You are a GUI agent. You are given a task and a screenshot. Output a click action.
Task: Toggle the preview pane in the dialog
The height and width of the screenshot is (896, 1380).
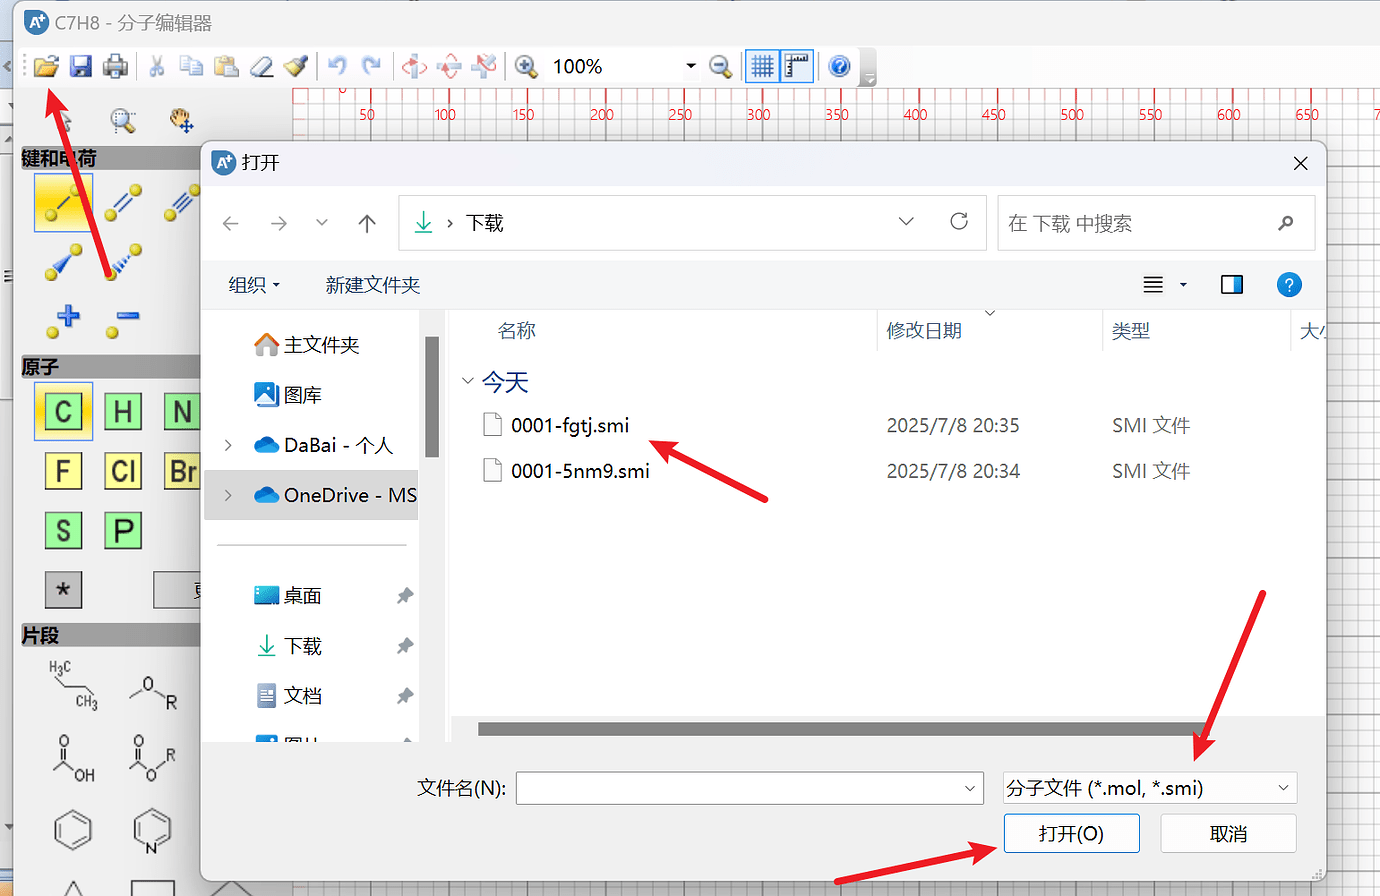[x=1231, y=284]
